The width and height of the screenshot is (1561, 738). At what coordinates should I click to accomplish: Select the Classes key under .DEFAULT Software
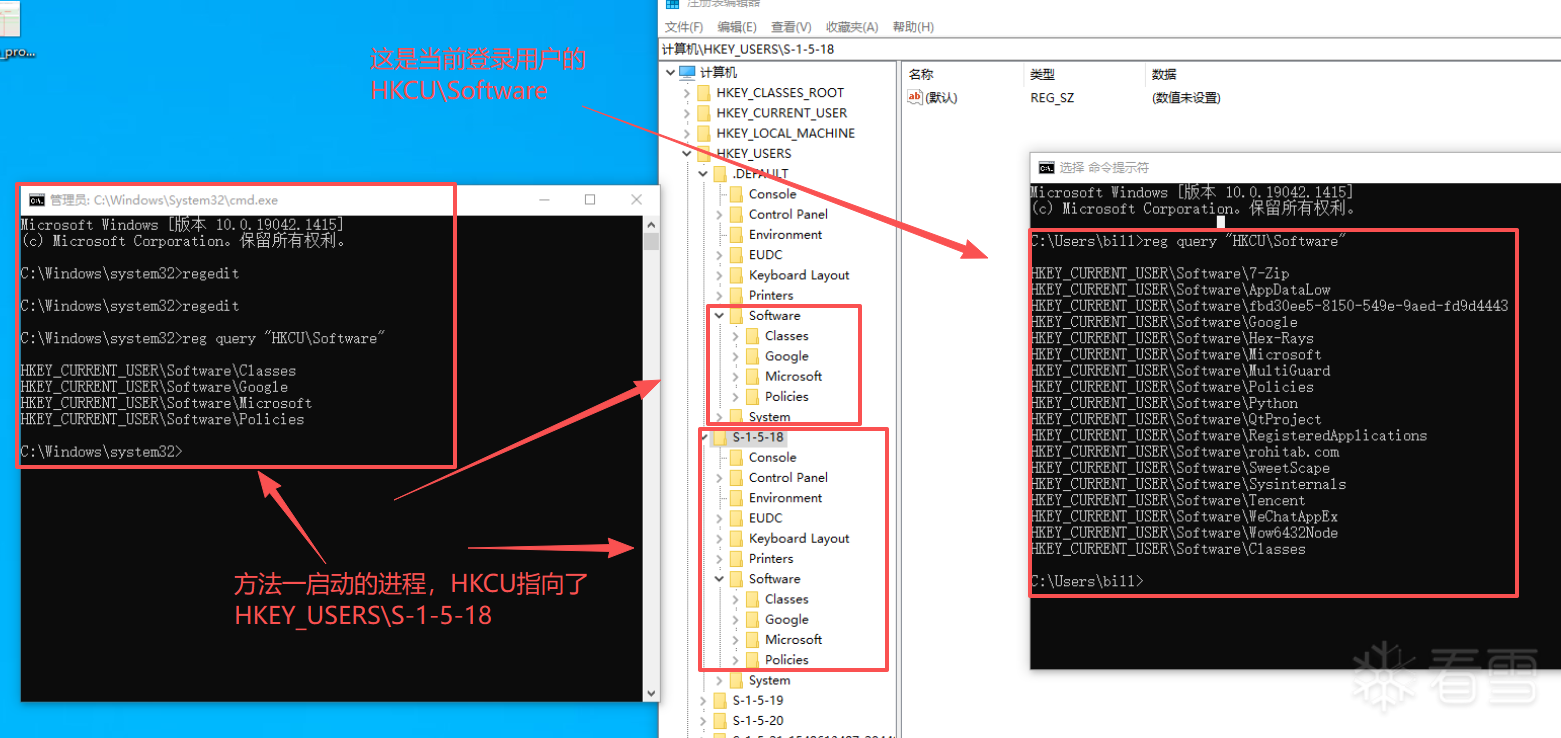(786, 336)
